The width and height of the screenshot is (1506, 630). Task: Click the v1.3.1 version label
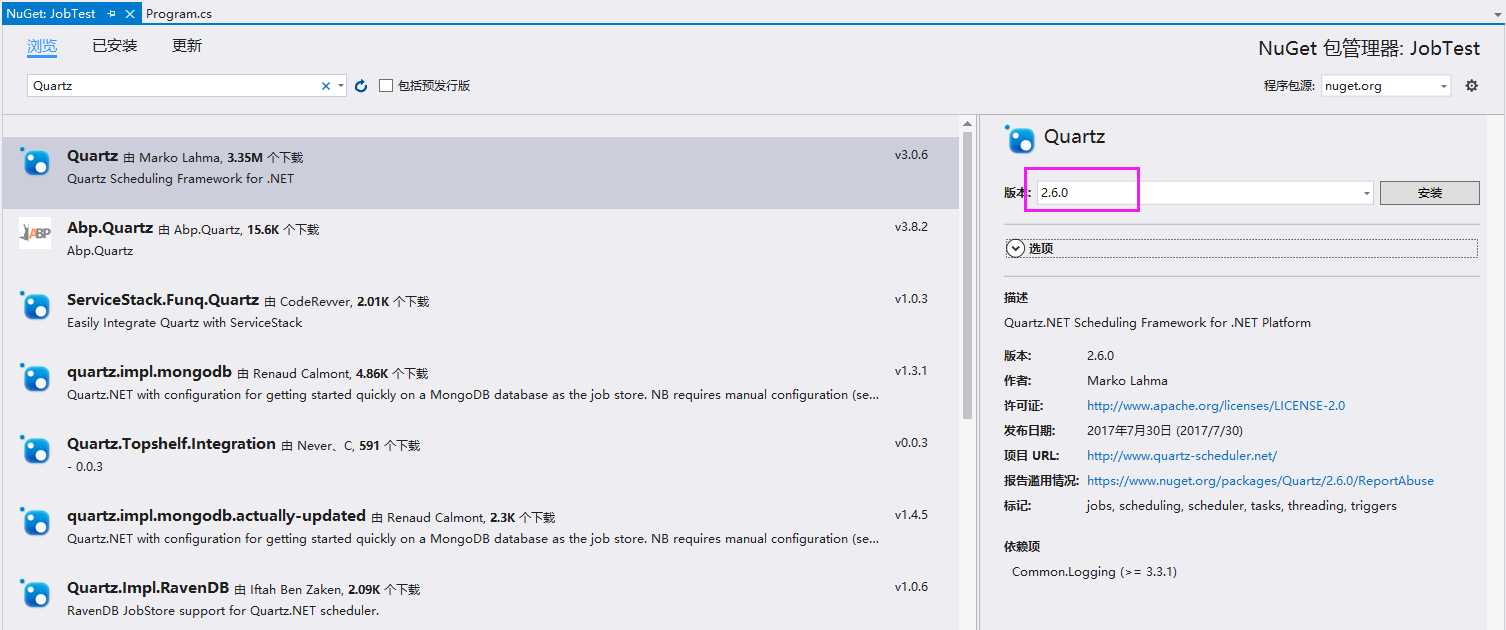pos(911,371)
